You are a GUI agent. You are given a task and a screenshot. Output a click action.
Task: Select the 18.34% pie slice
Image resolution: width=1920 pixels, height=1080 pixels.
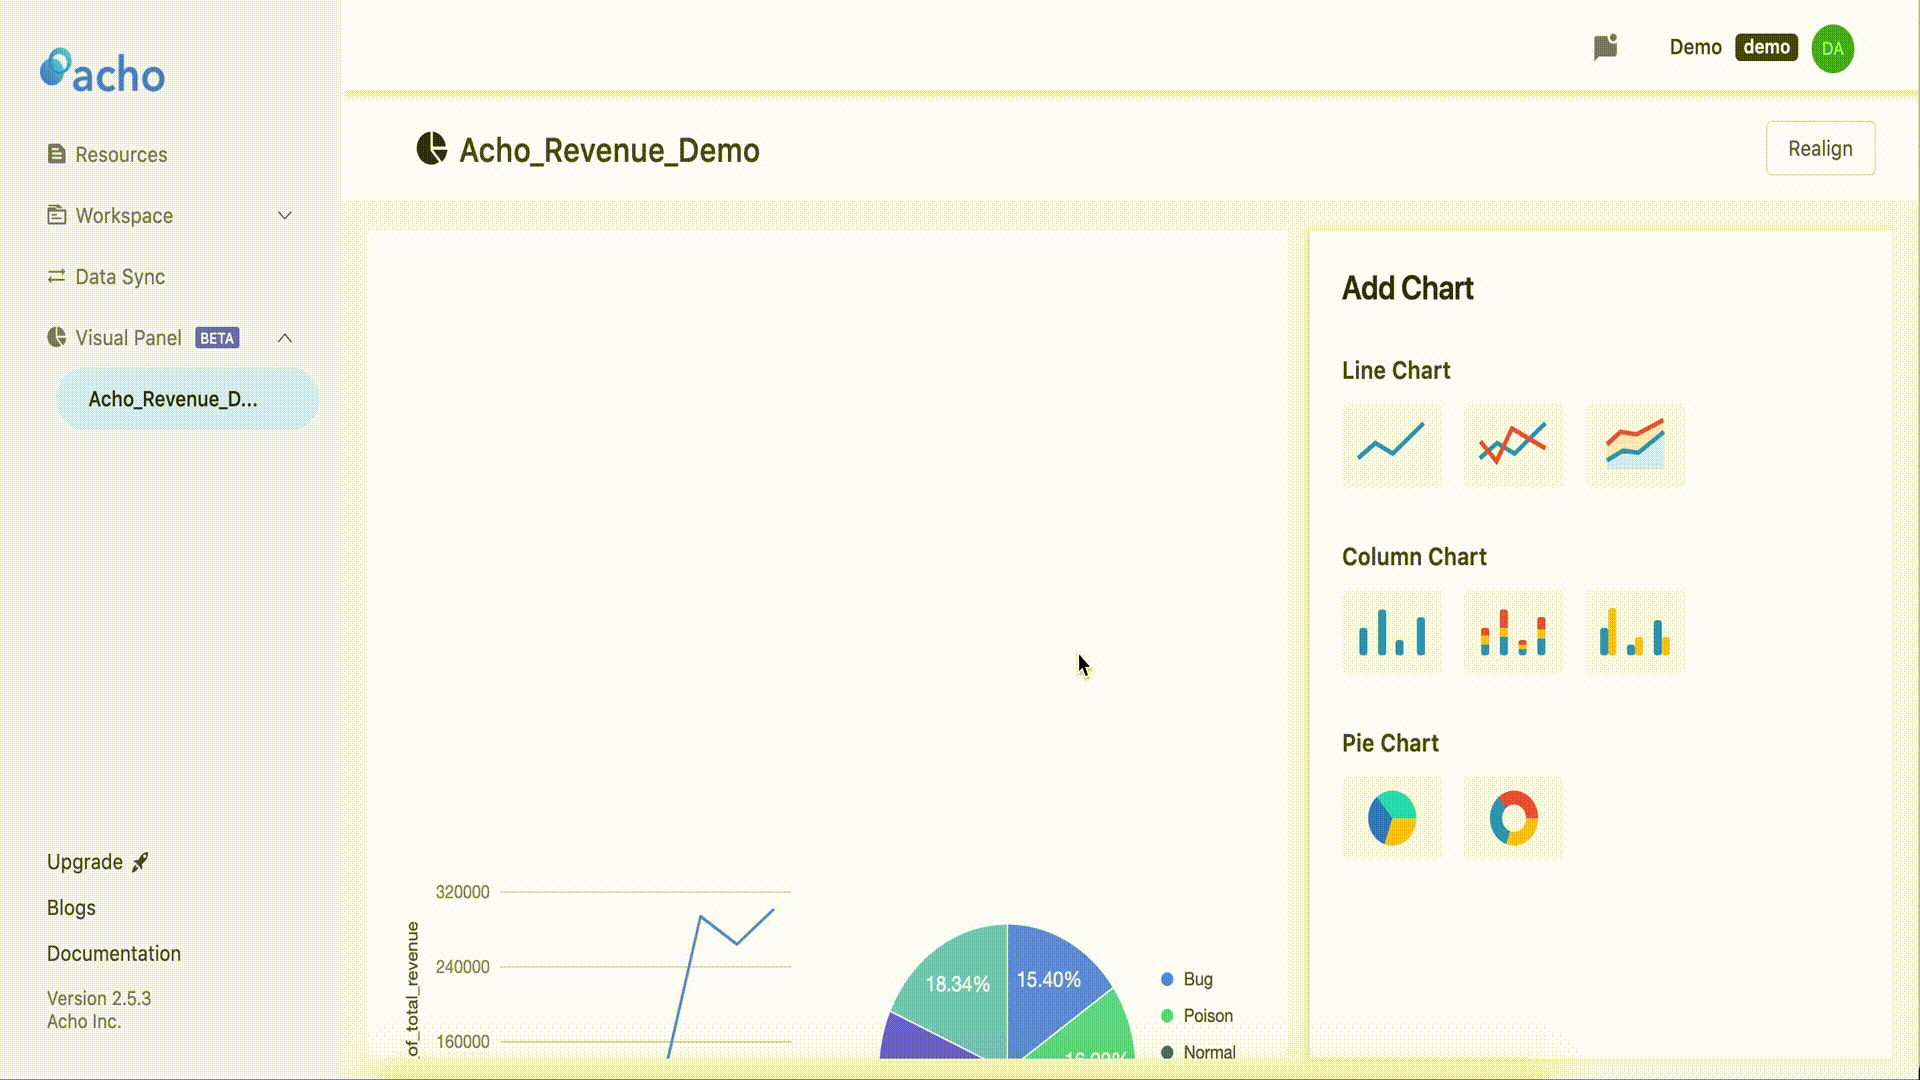pos(958,985)
